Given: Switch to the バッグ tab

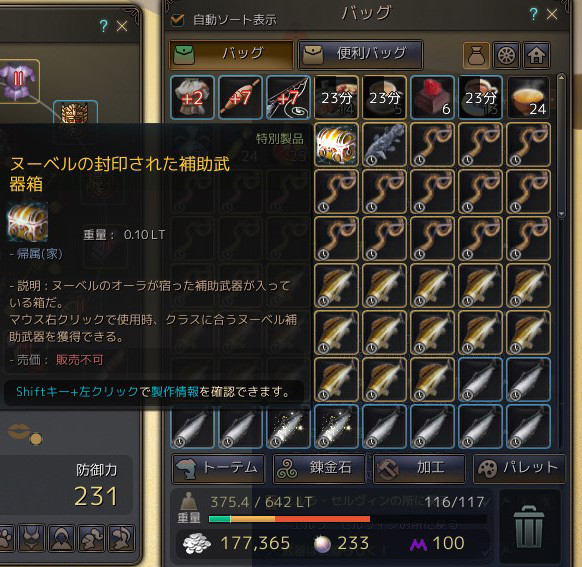Looking at the screenshot, I should click(x=231, y=54).
